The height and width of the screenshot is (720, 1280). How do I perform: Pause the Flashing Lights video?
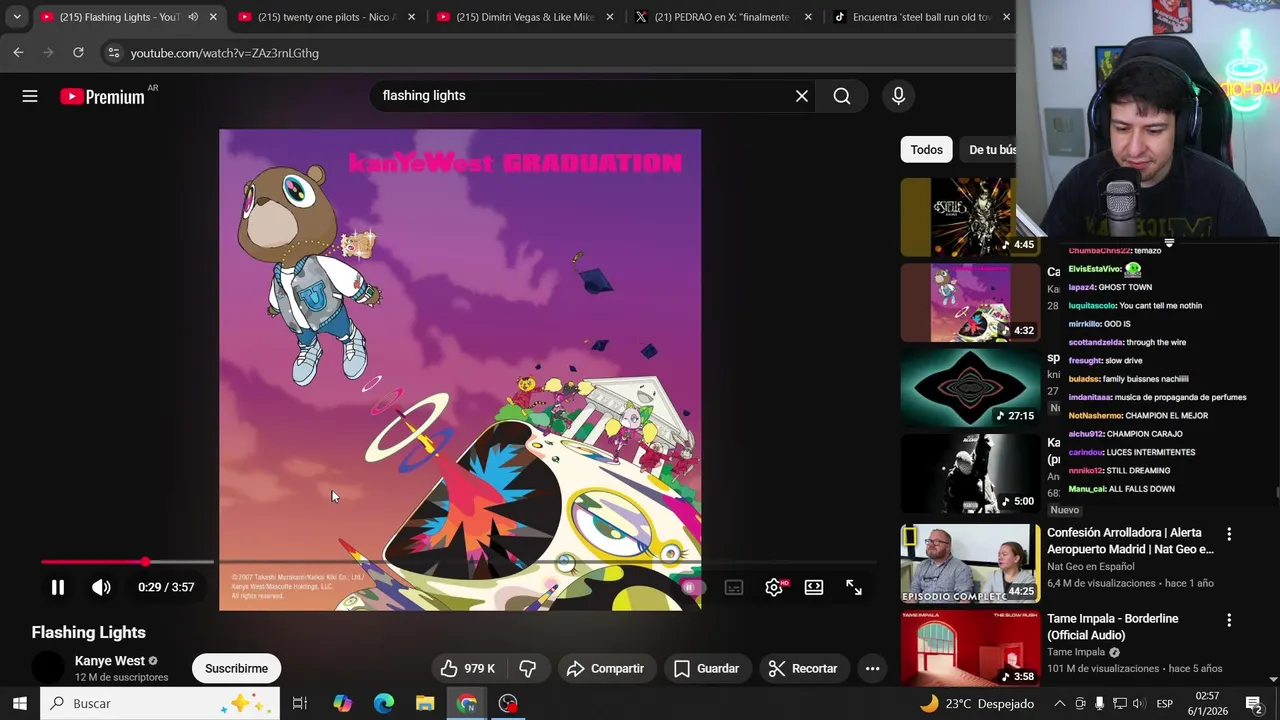[58, 588]
